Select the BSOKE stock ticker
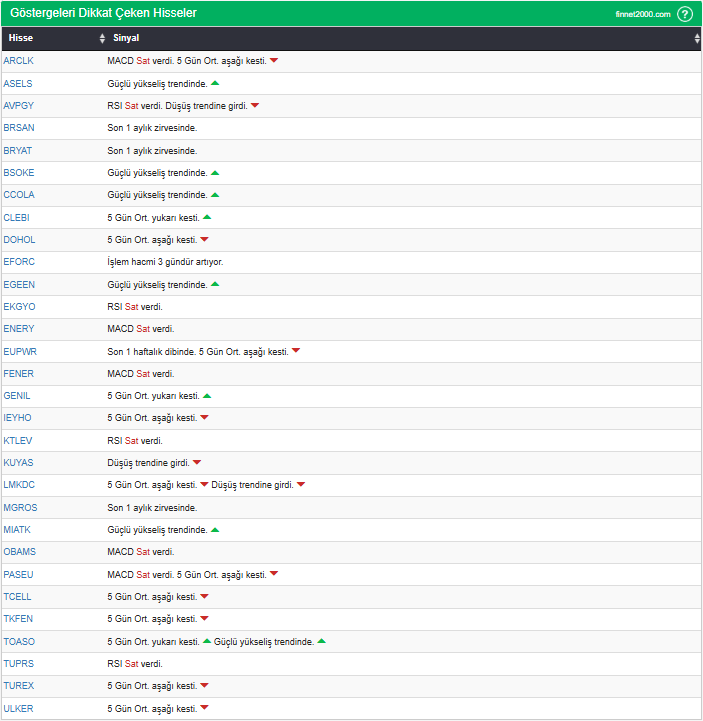 click(19, 173)
